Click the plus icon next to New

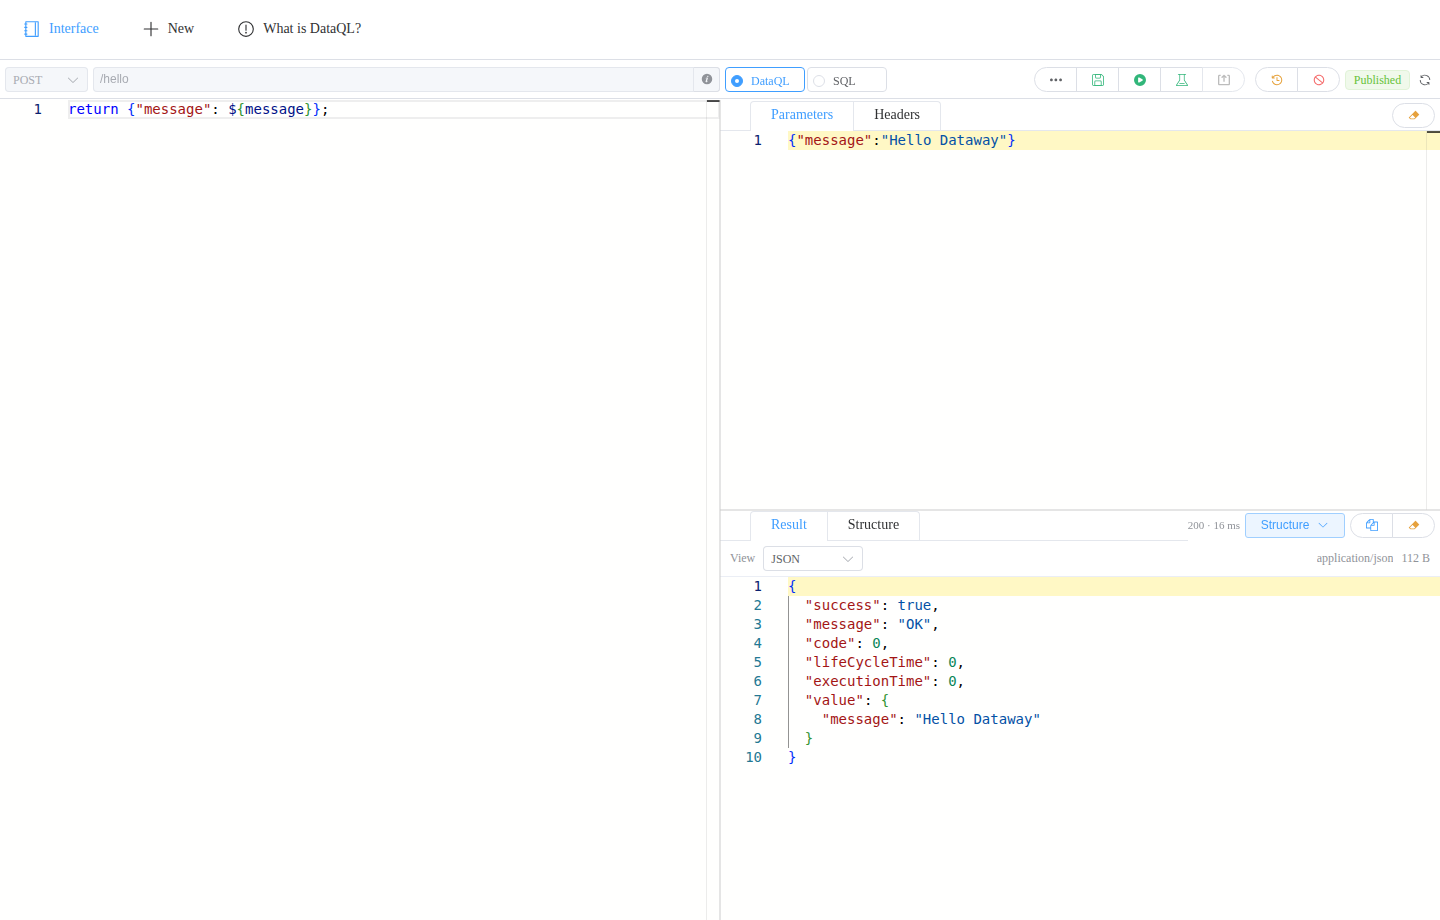(151, 29)
